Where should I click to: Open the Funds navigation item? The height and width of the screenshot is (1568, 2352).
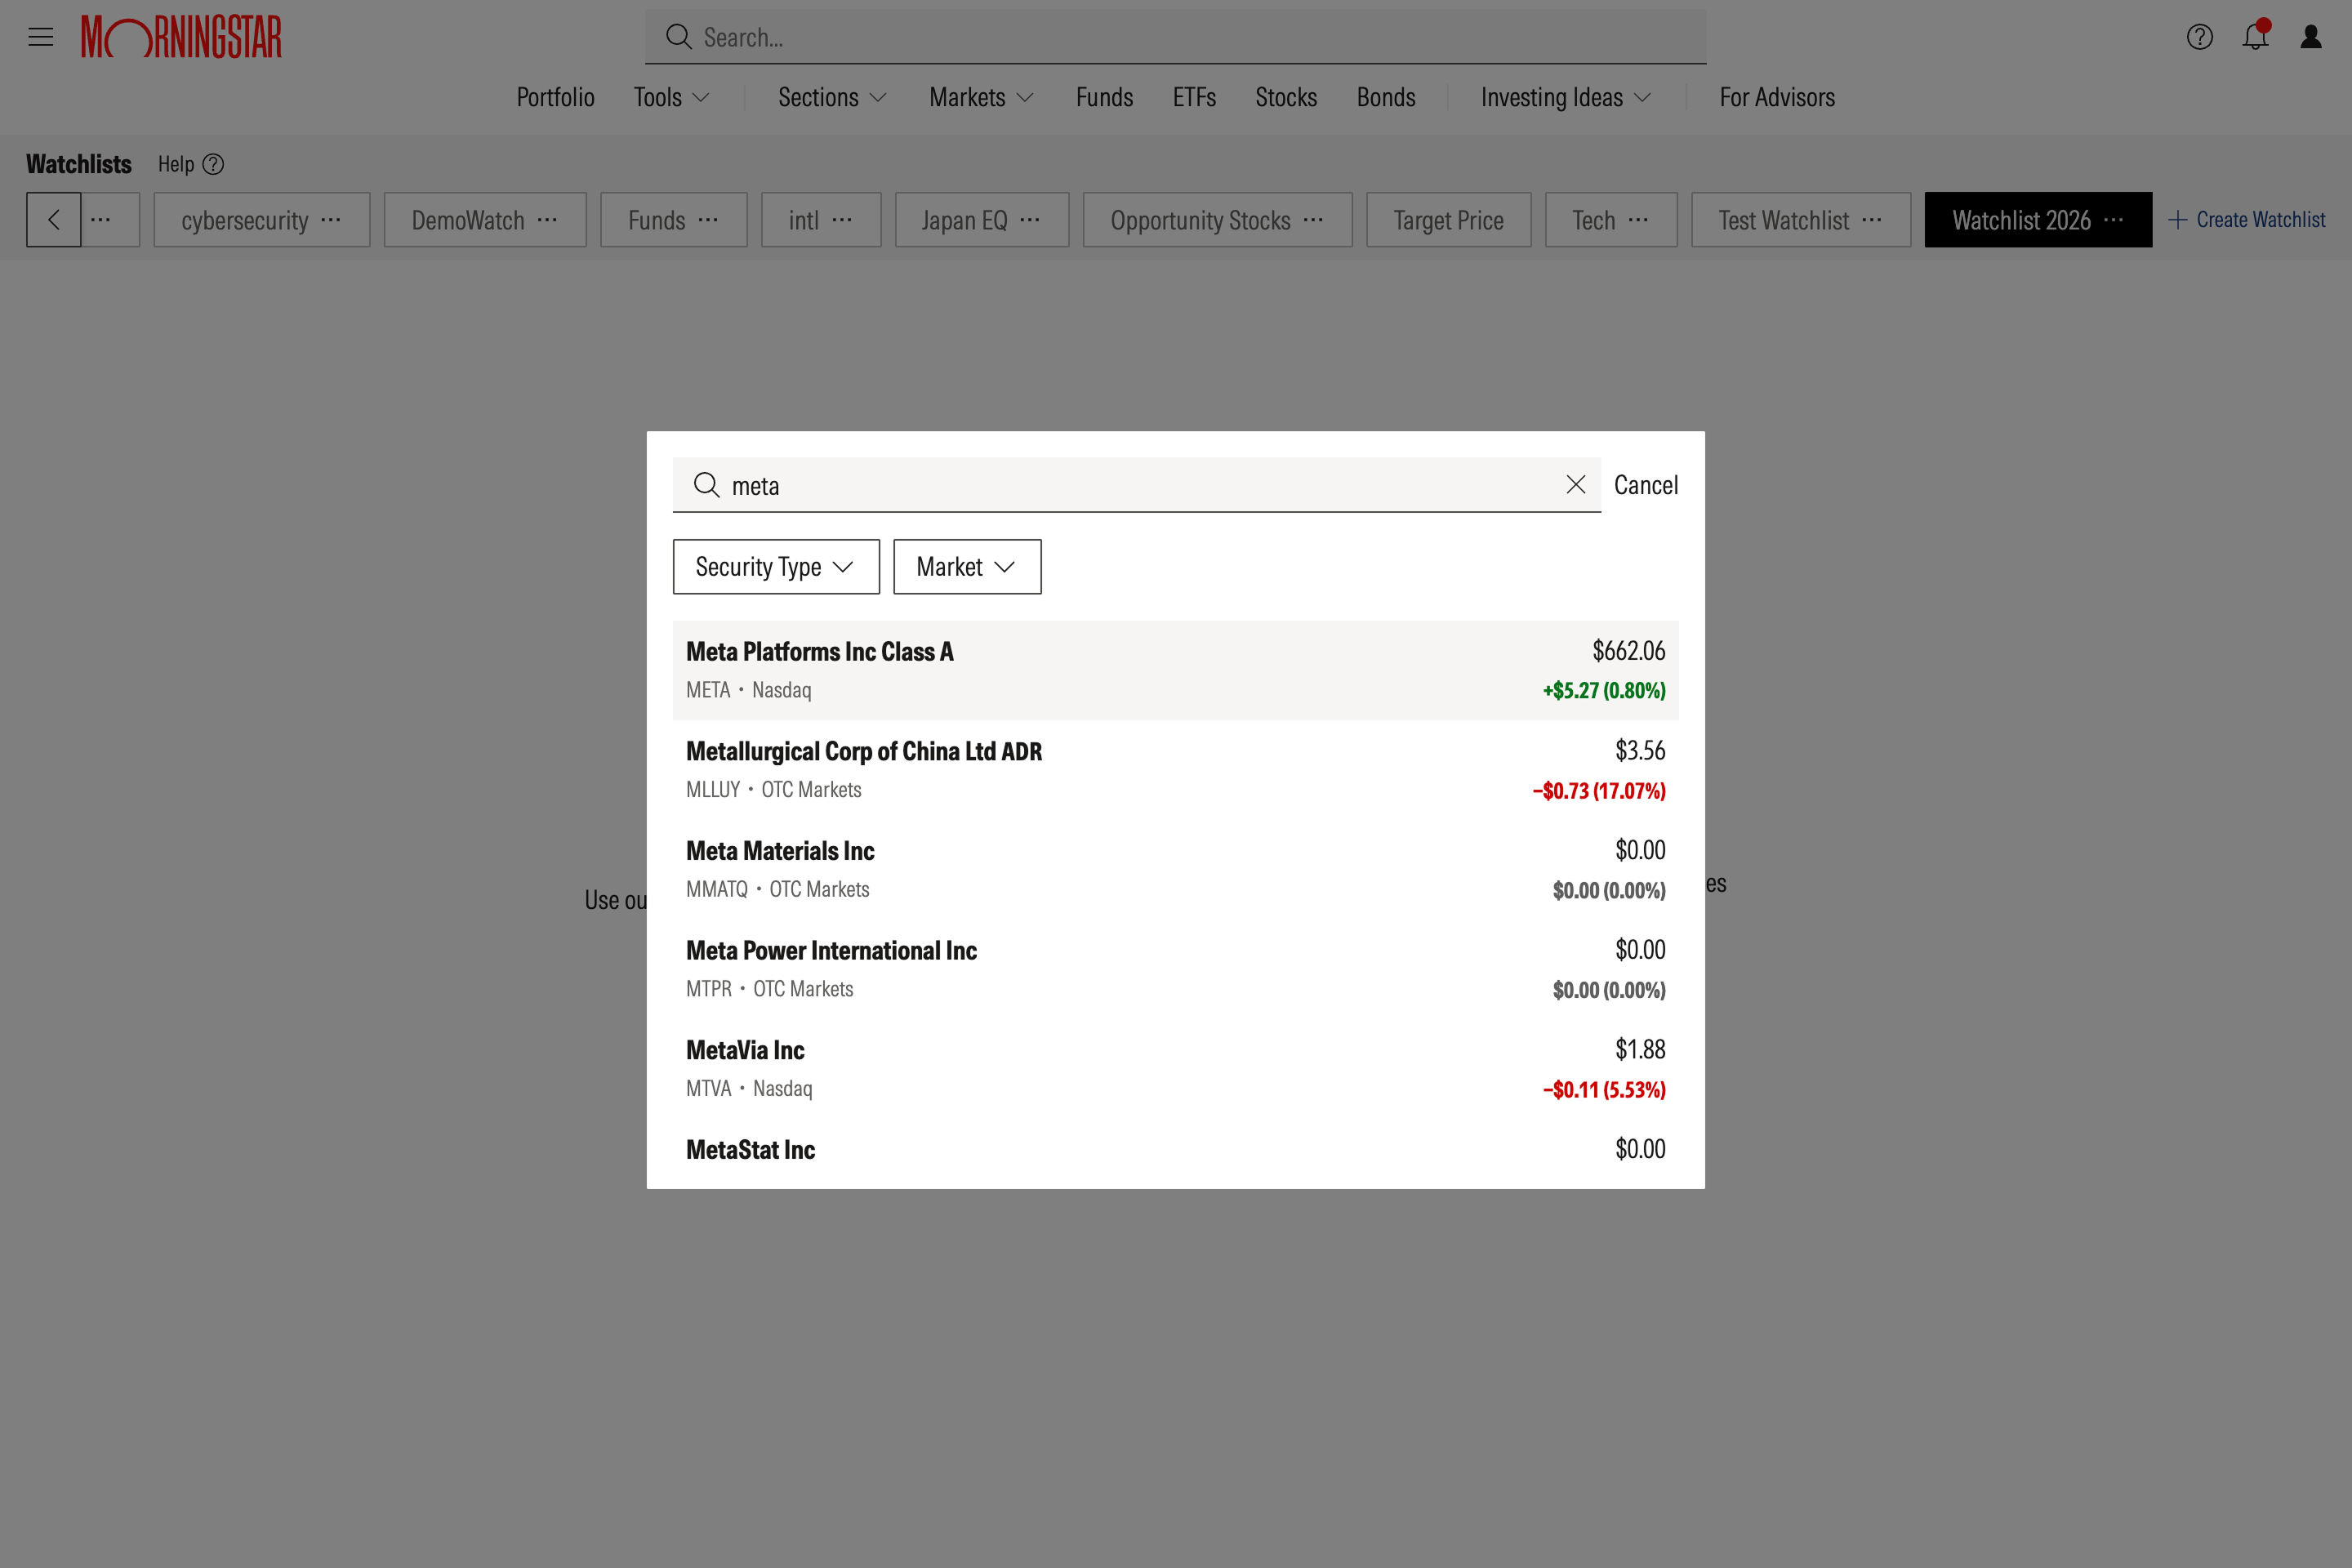1104,97
